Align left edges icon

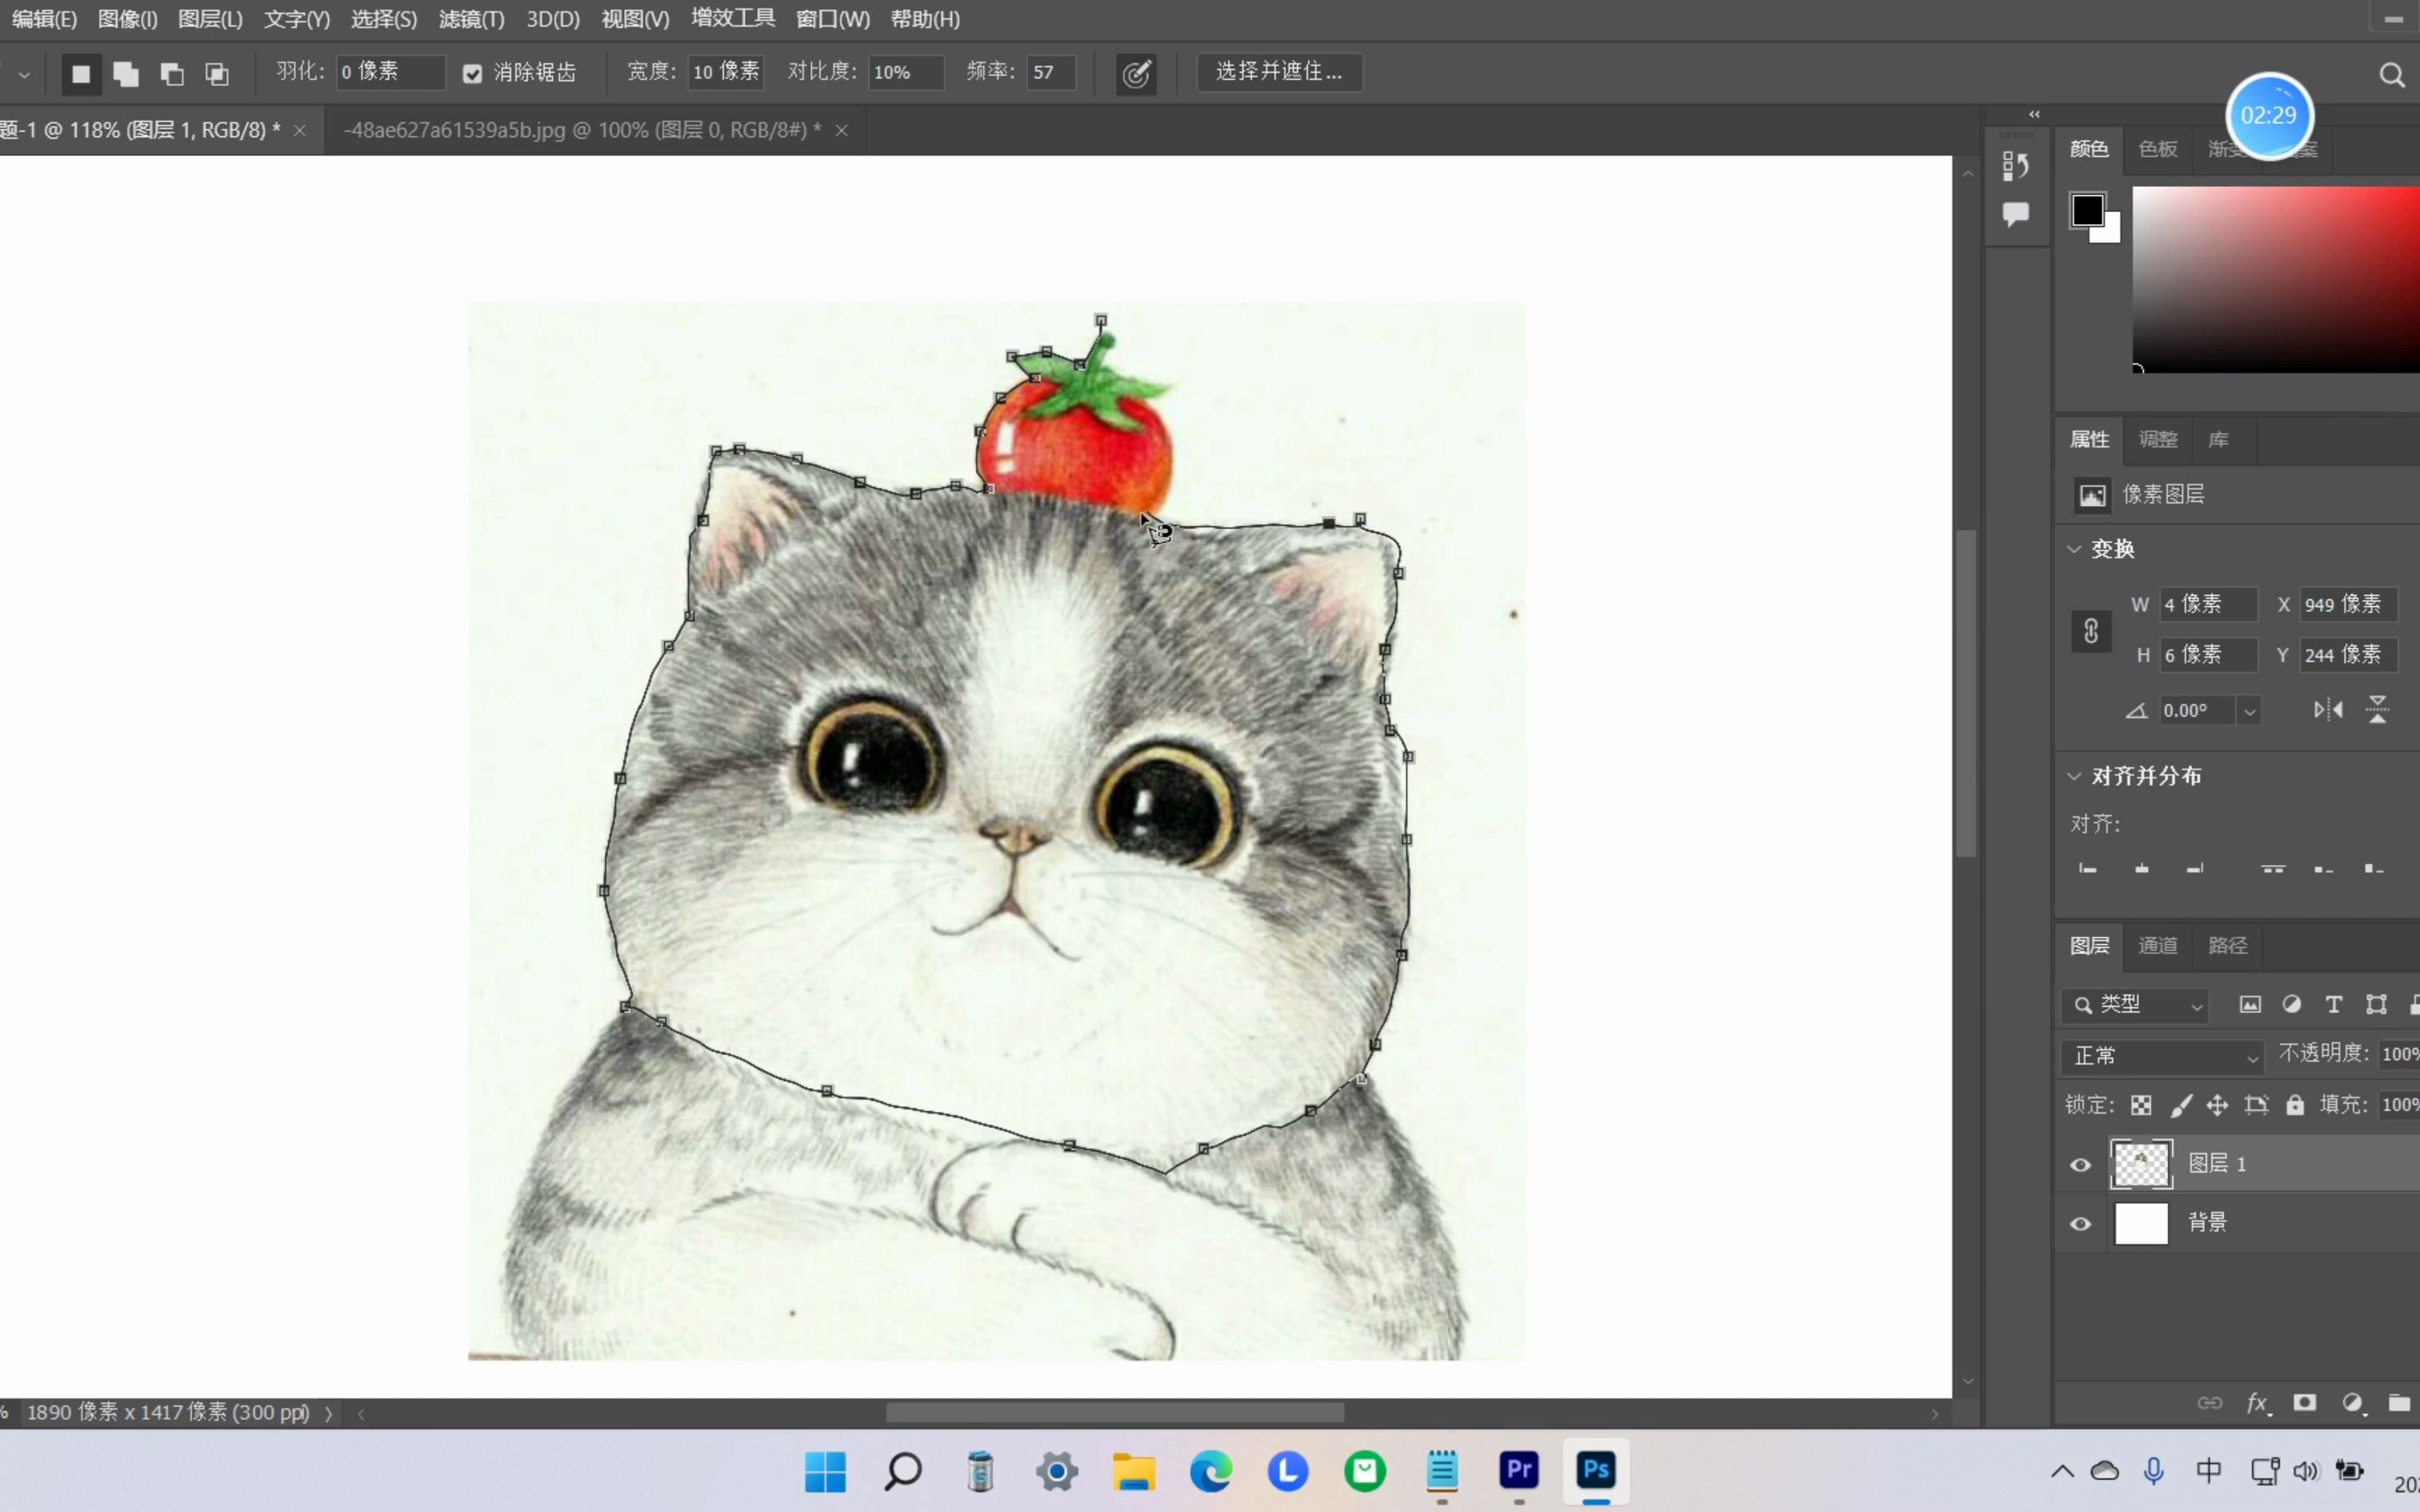pyautogui.click(x=2087, y=868)
